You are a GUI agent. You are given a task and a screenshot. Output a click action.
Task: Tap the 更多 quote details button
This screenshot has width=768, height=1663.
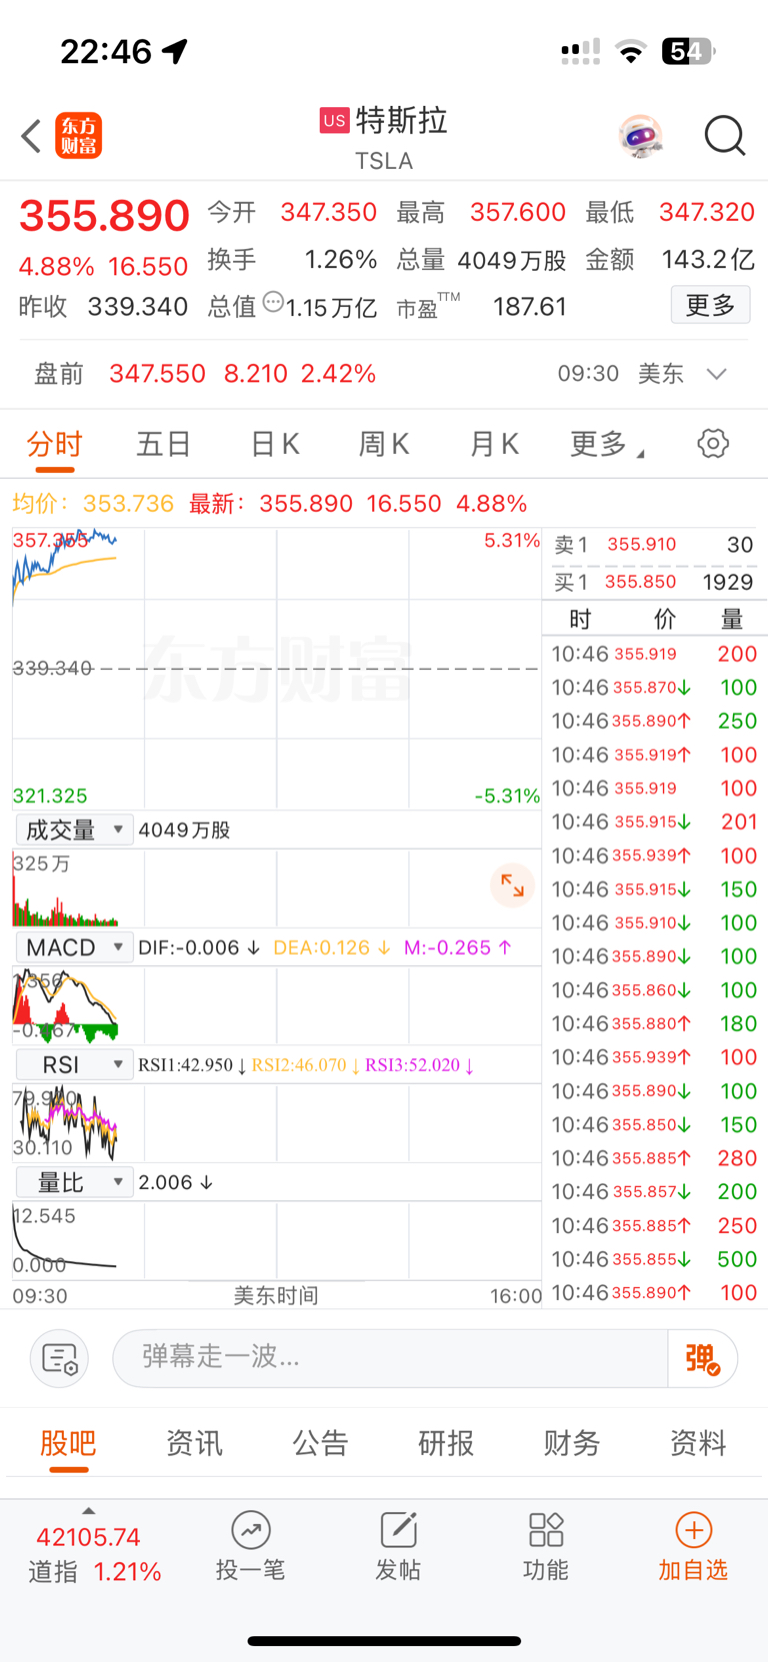(x=710, y=305)
